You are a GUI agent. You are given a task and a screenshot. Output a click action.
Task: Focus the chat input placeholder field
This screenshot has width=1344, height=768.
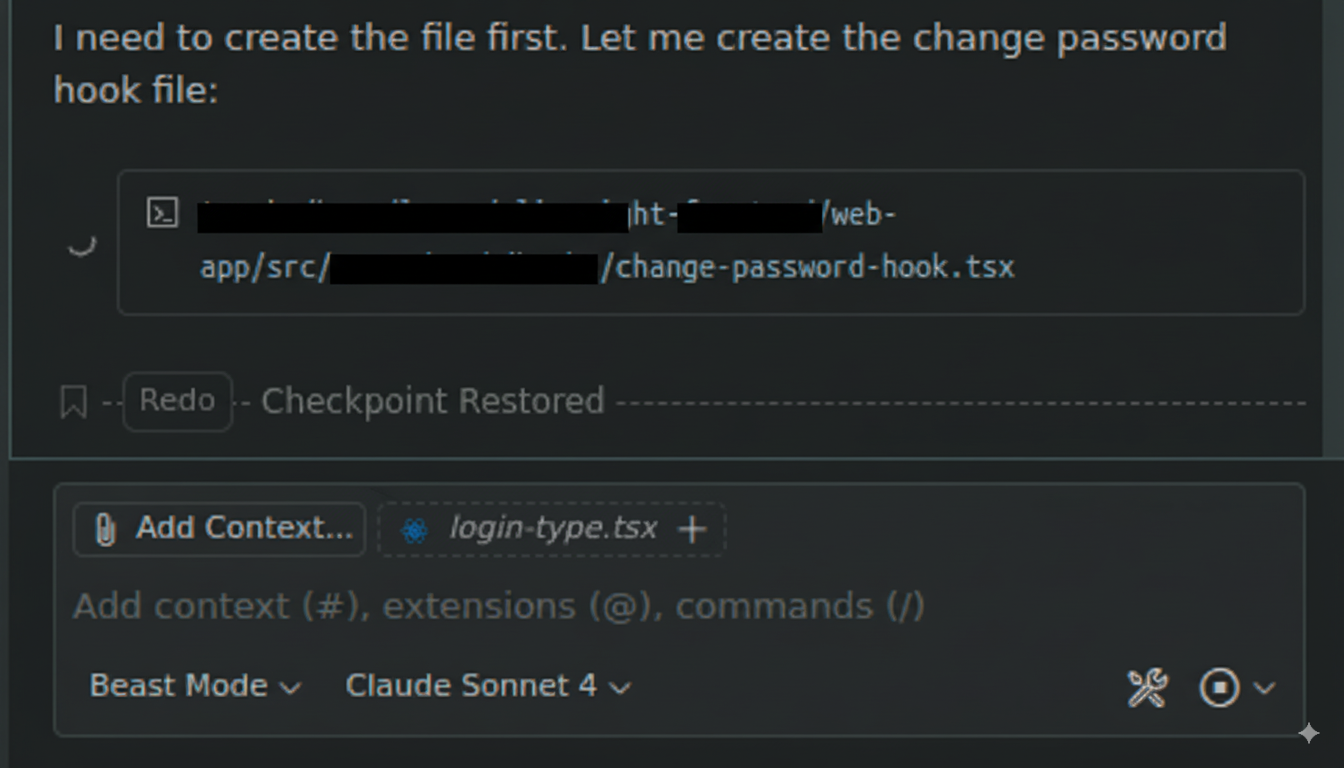click(500, 606)
